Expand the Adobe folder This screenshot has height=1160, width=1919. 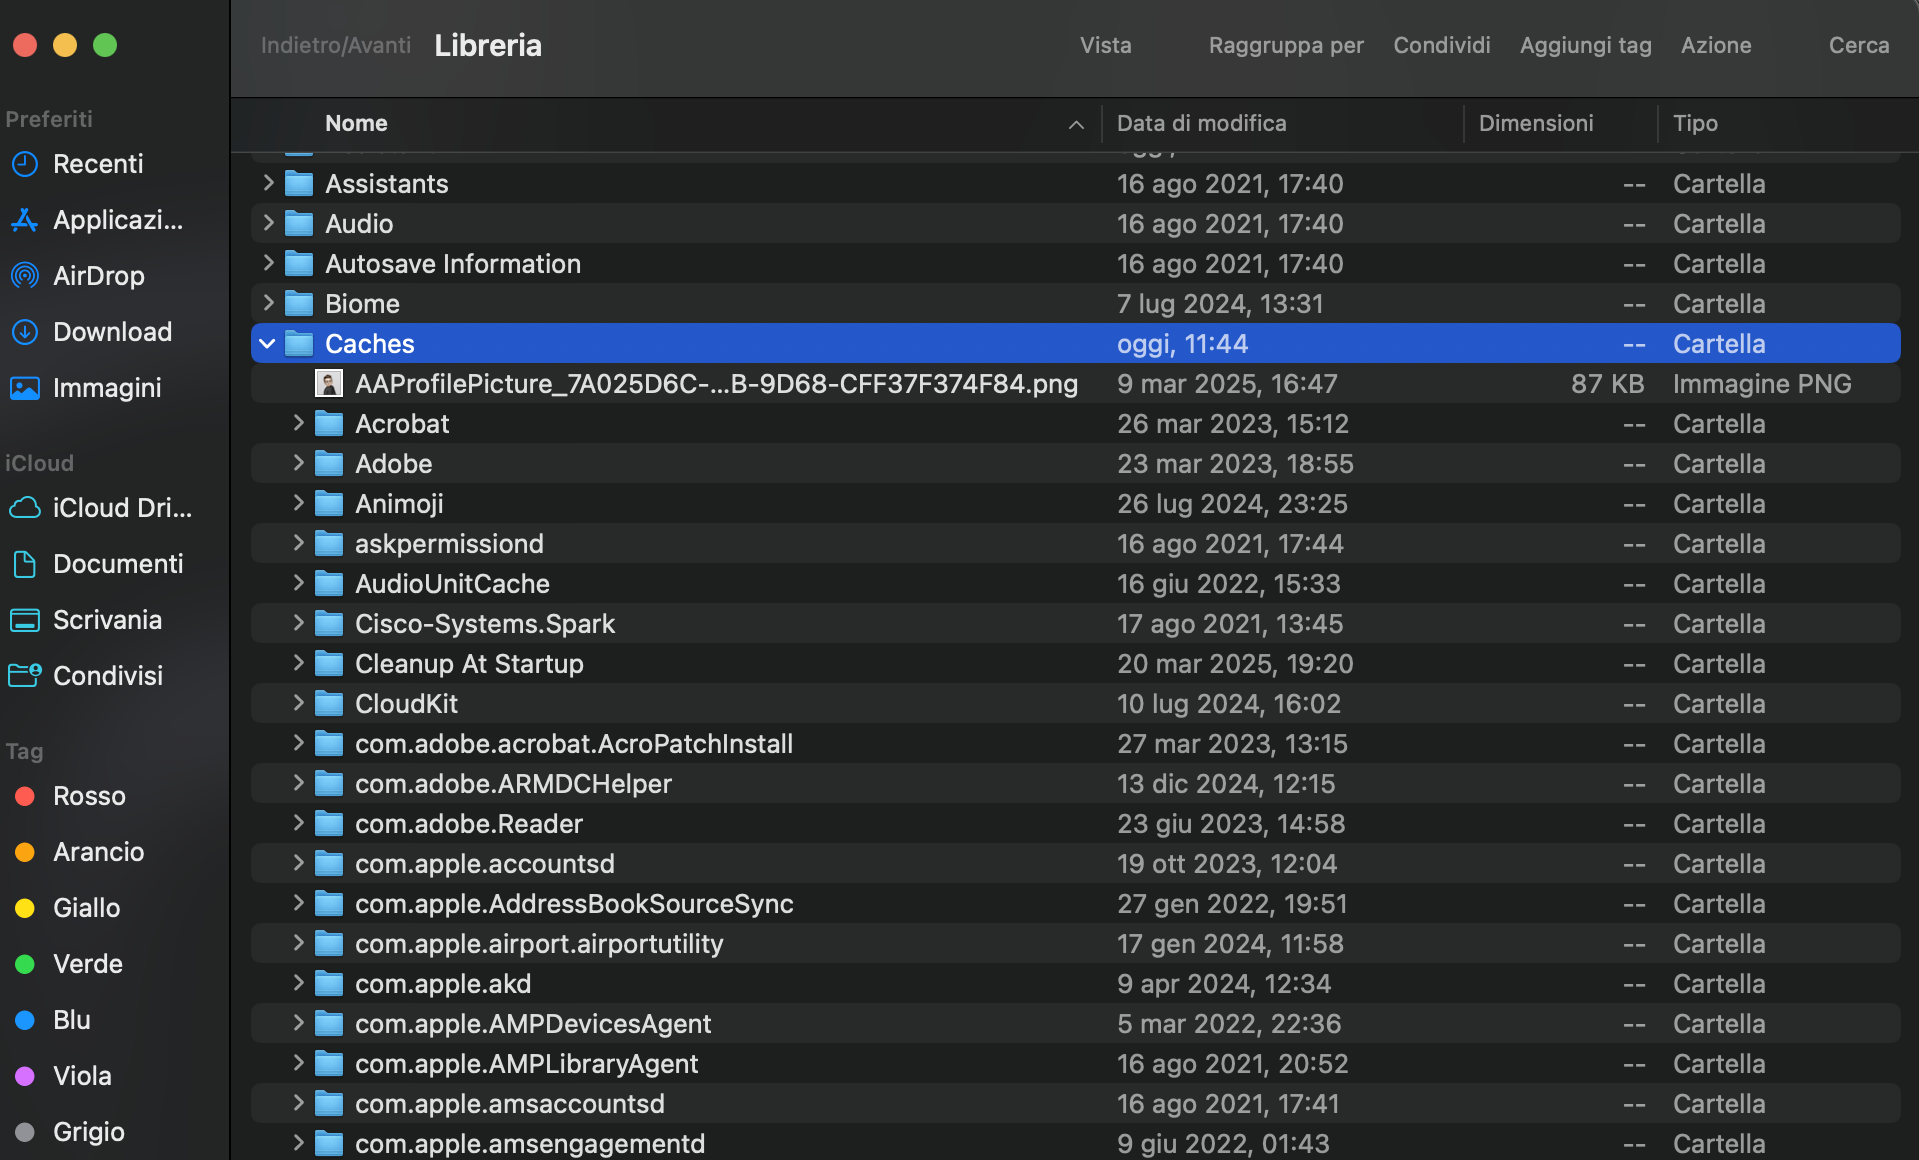click(297, 463)
